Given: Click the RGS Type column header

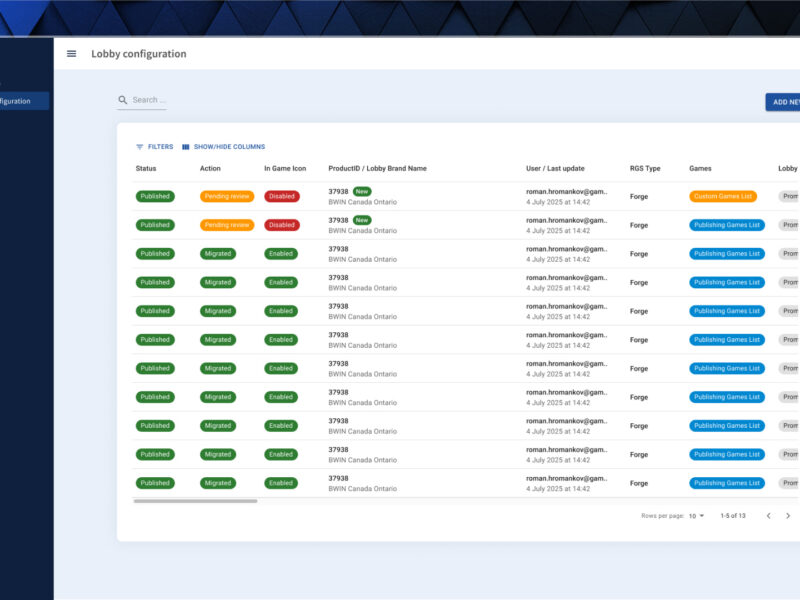Looking at the screenshot, I should coord(645,169).
